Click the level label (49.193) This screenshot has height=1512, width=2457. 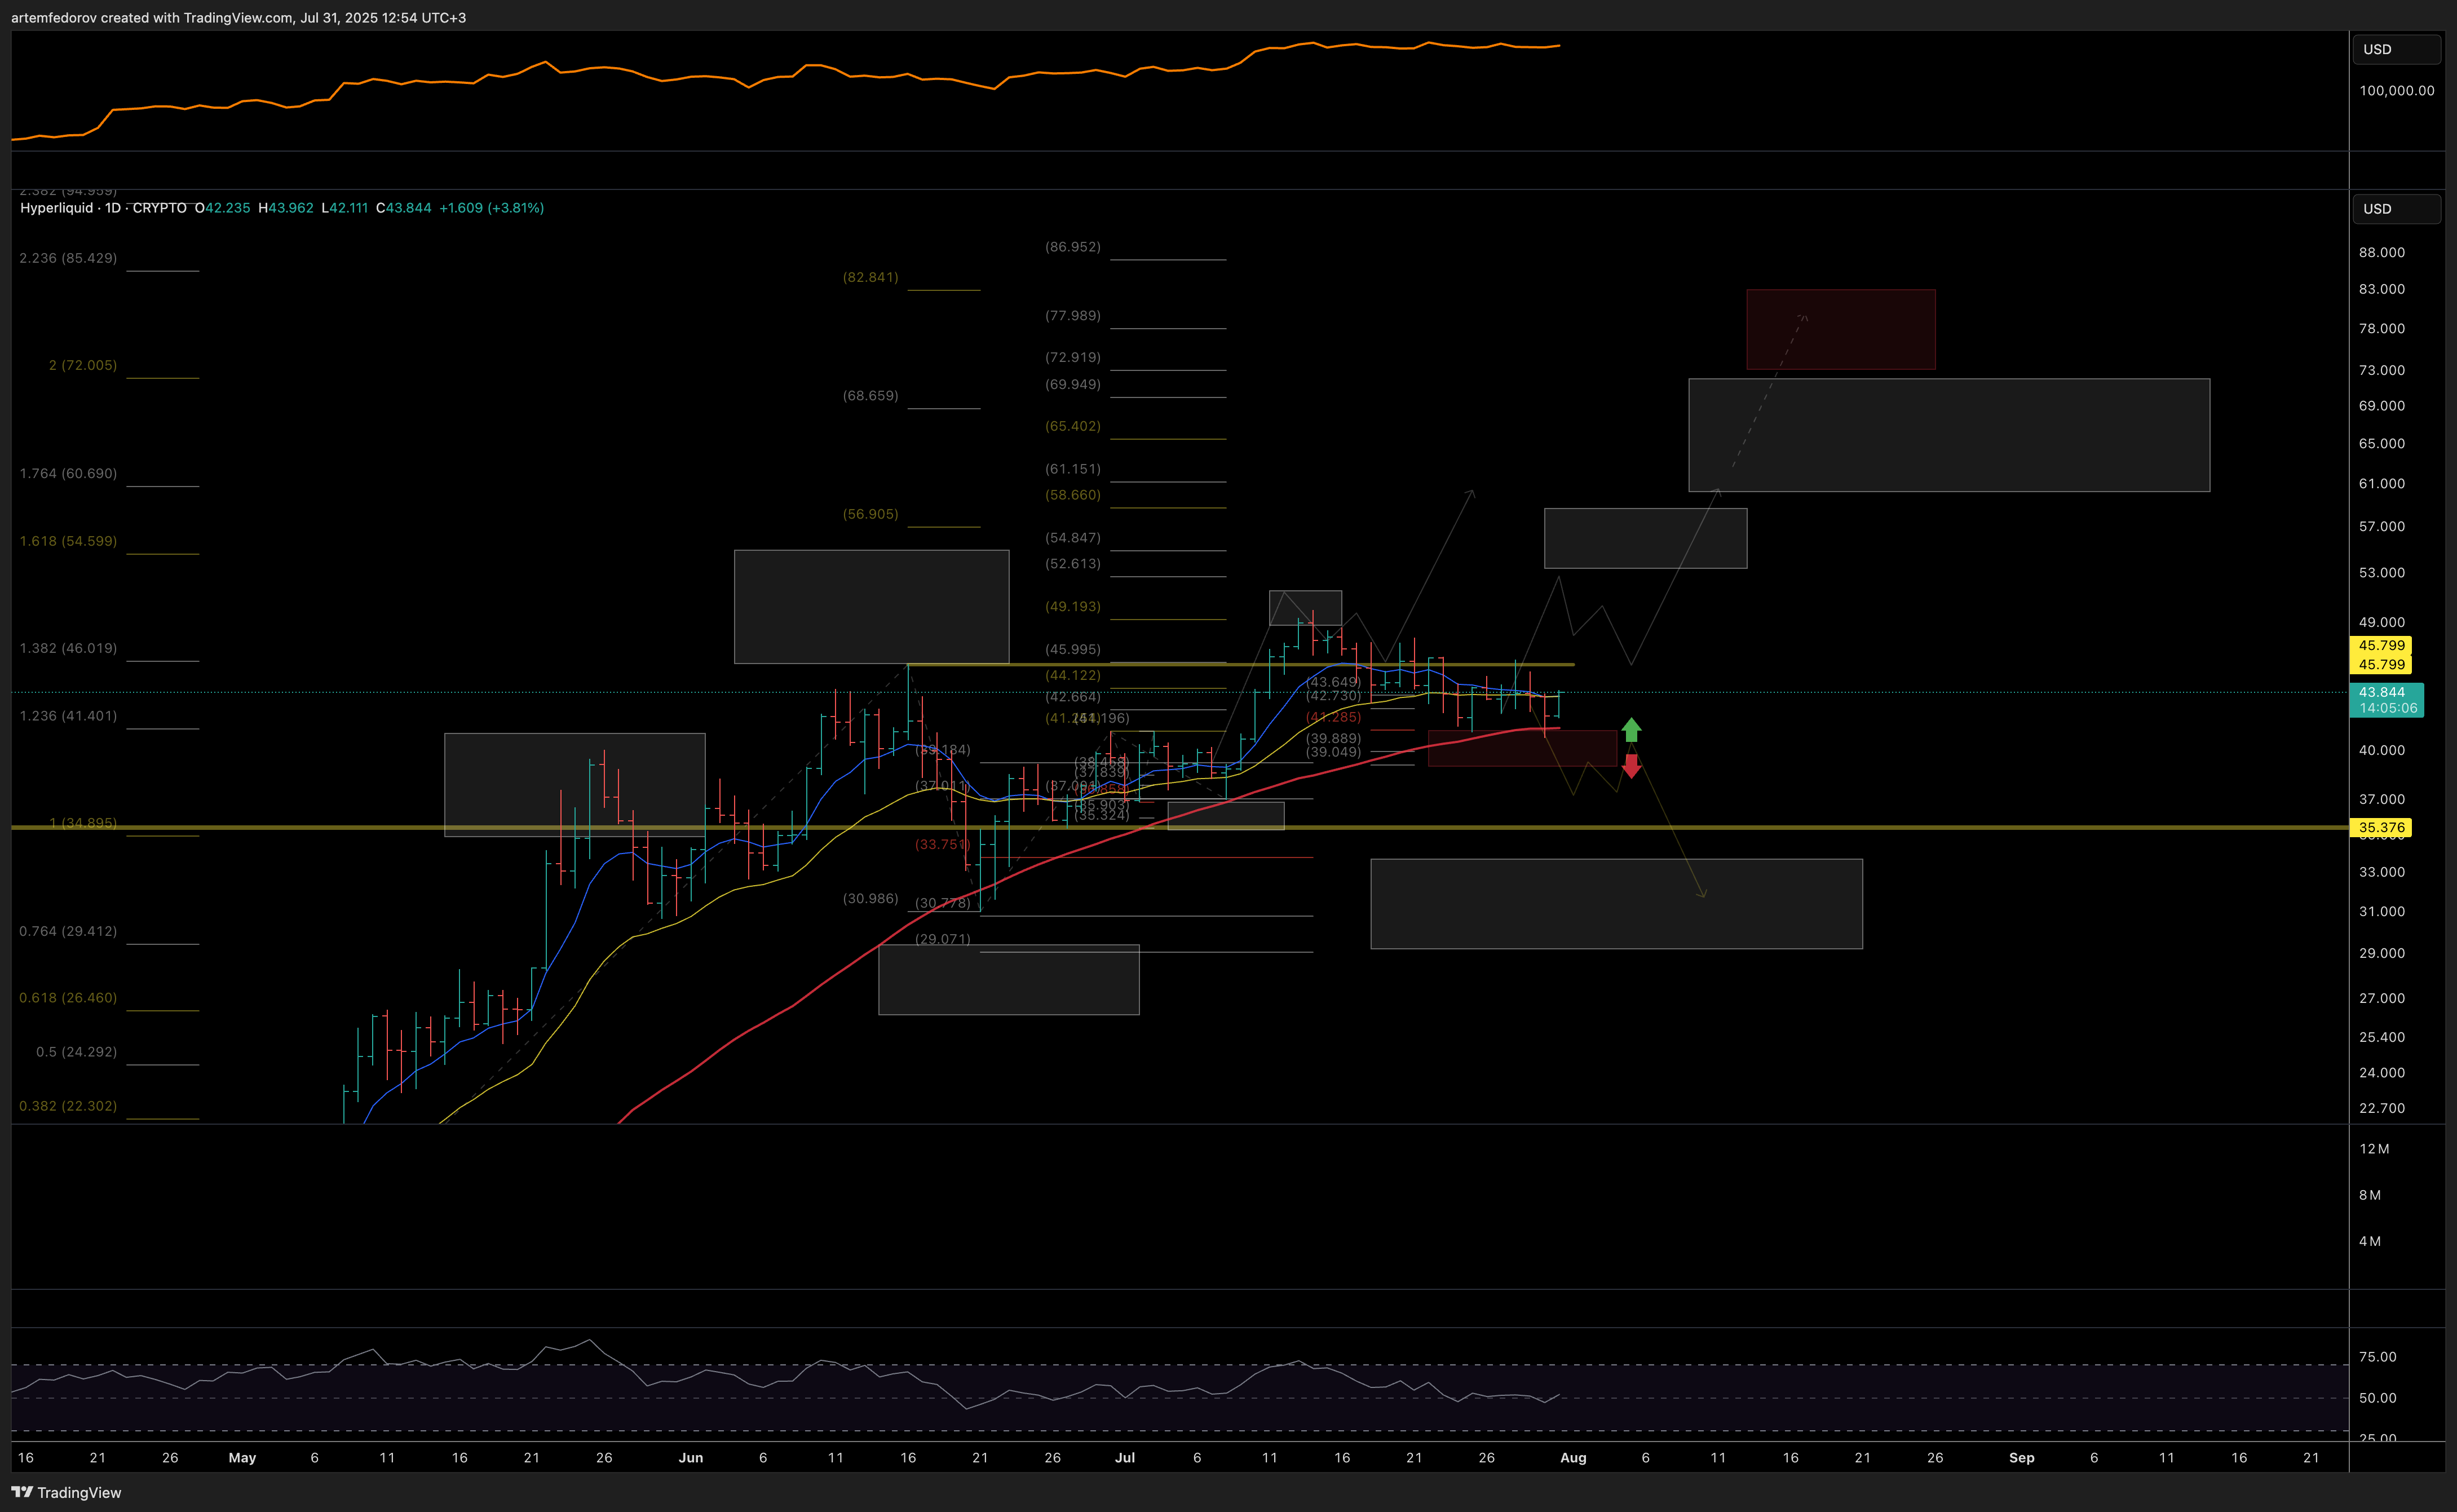tap(1073, 607)
